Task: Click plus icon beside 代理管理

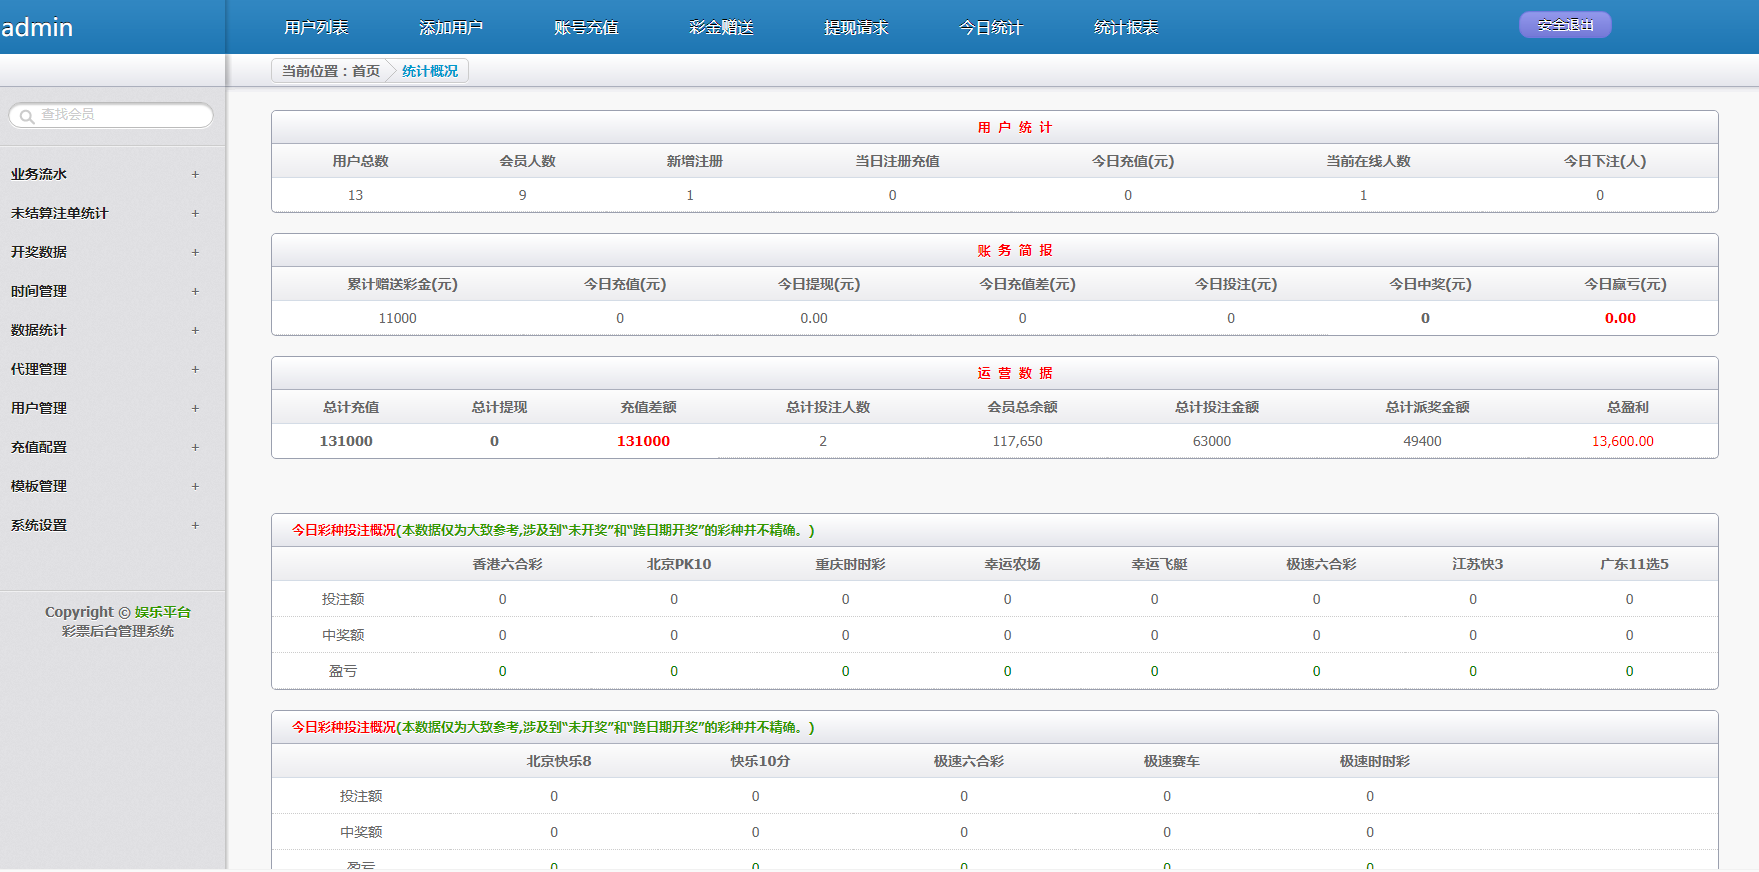Action: 195,369
